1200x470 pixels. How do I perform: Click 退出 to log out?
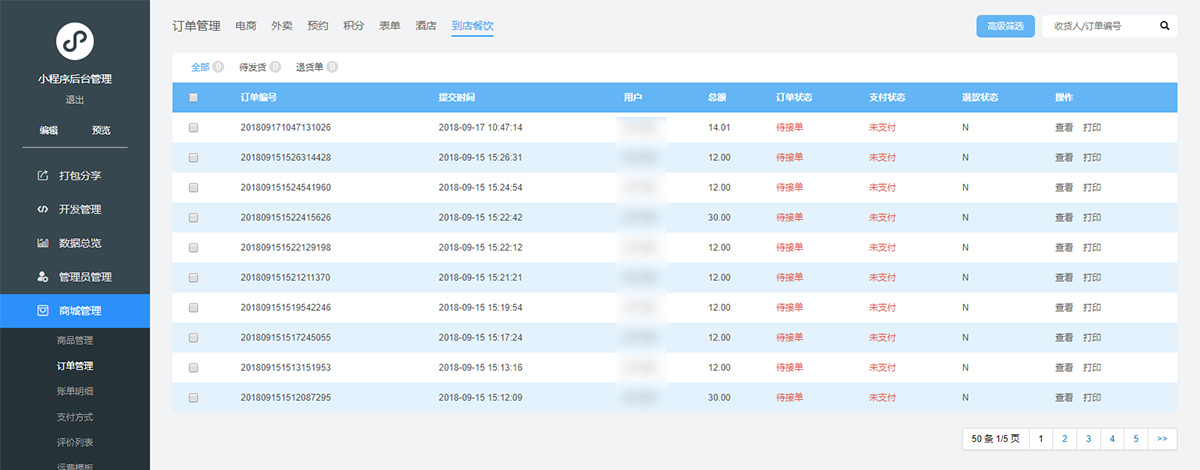pyautogui.click(x=75, y=100)
